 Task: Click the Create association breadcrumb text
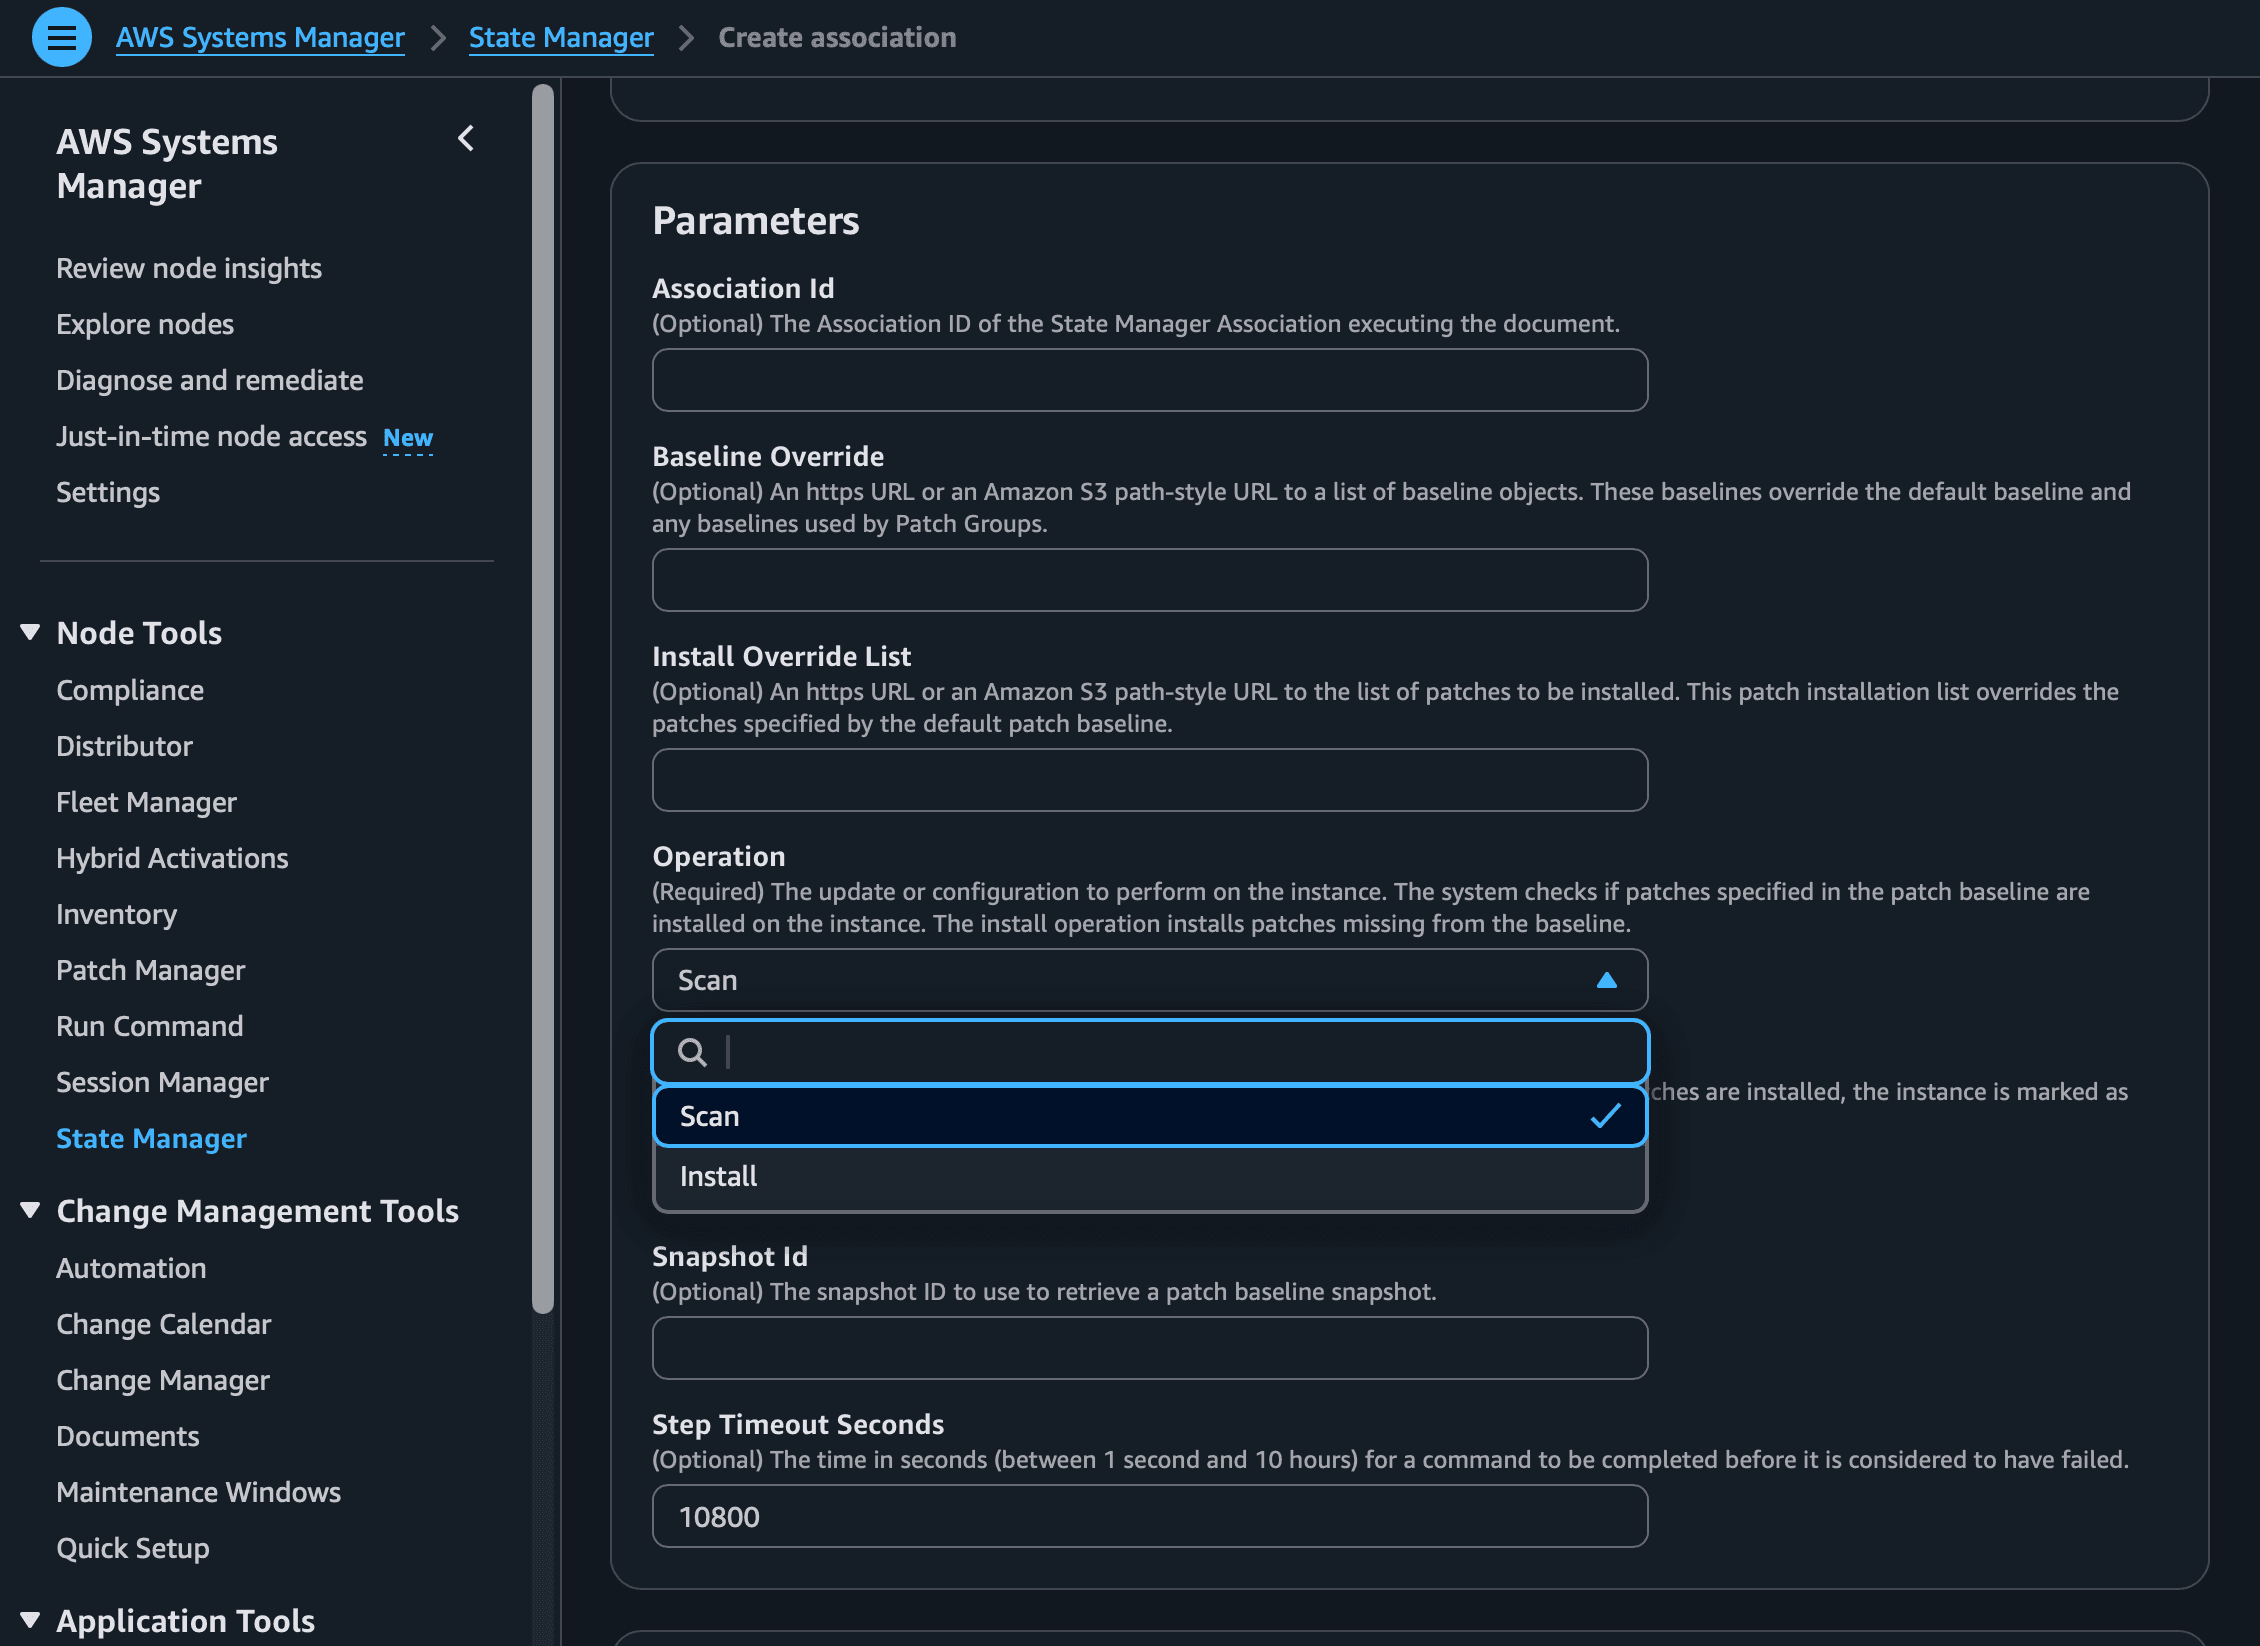tap(837, 38)
